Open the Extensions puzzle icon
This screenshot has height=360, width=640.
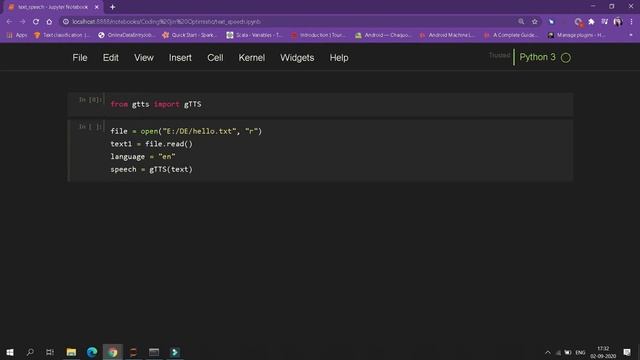591,22
